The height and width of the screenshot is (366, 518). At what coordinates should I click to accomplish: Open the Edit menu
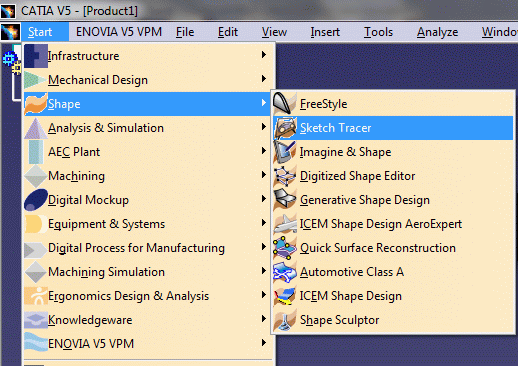click(228, 32)
